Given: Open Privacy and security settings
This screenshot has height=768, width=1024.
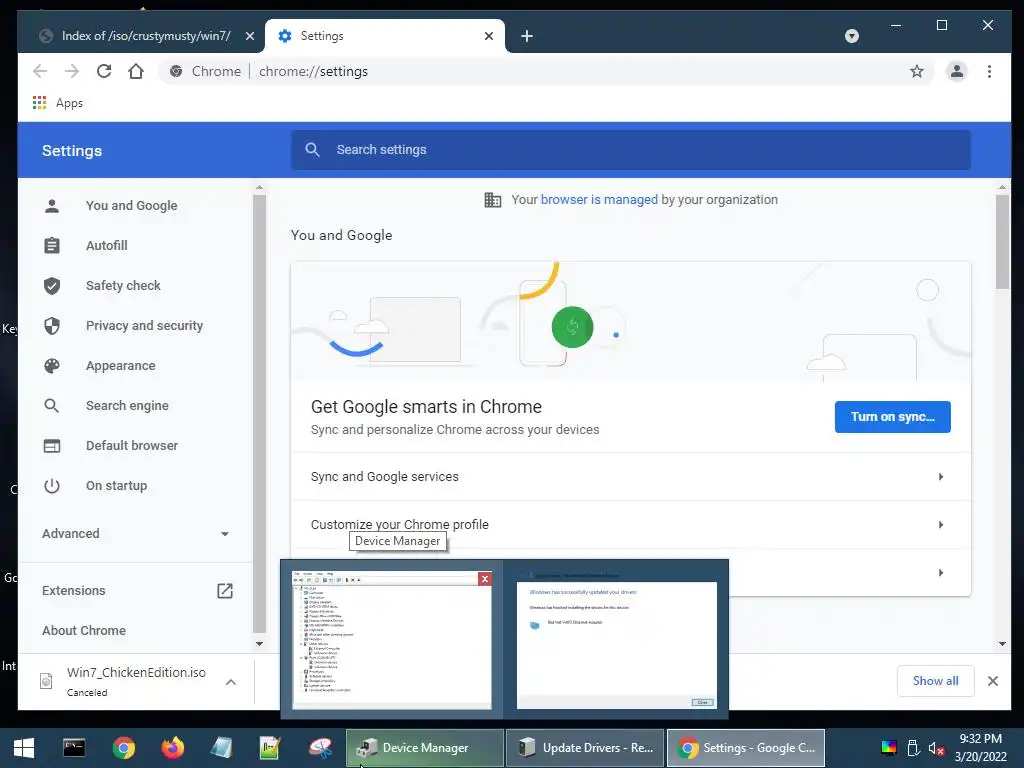Looking at the screenshot, I should (x=144, y=325).
